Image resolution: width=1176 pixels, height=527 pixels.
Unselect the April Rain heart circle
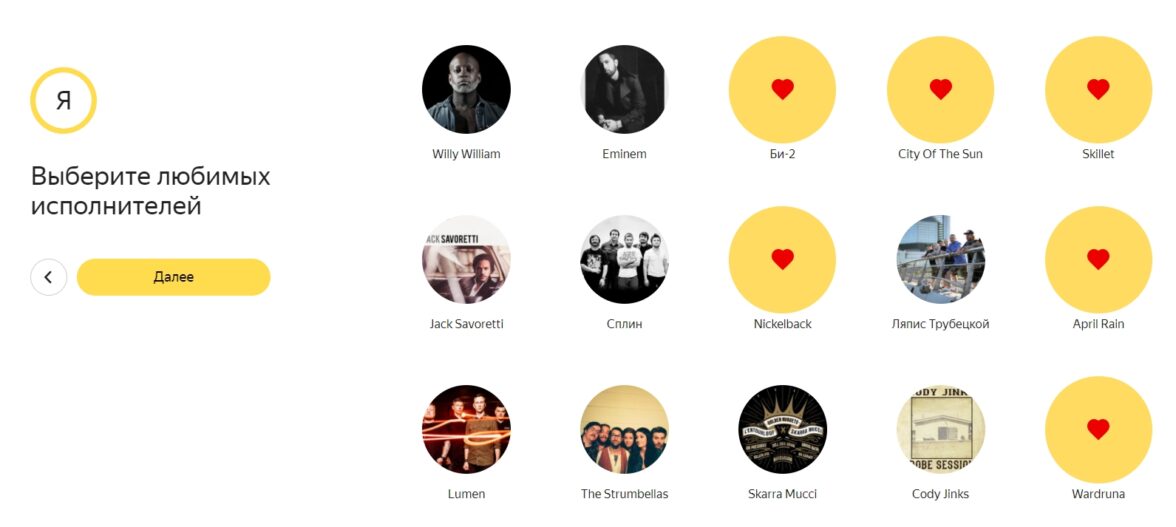(1098, 259)
